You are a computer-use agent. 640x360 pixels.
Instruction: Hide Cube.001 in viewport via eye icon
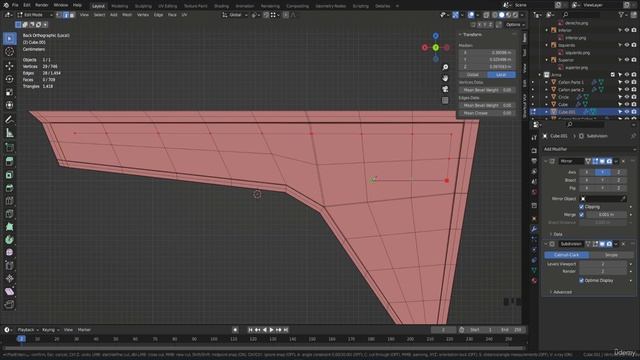pyautogui.click(x=627, y=111)
